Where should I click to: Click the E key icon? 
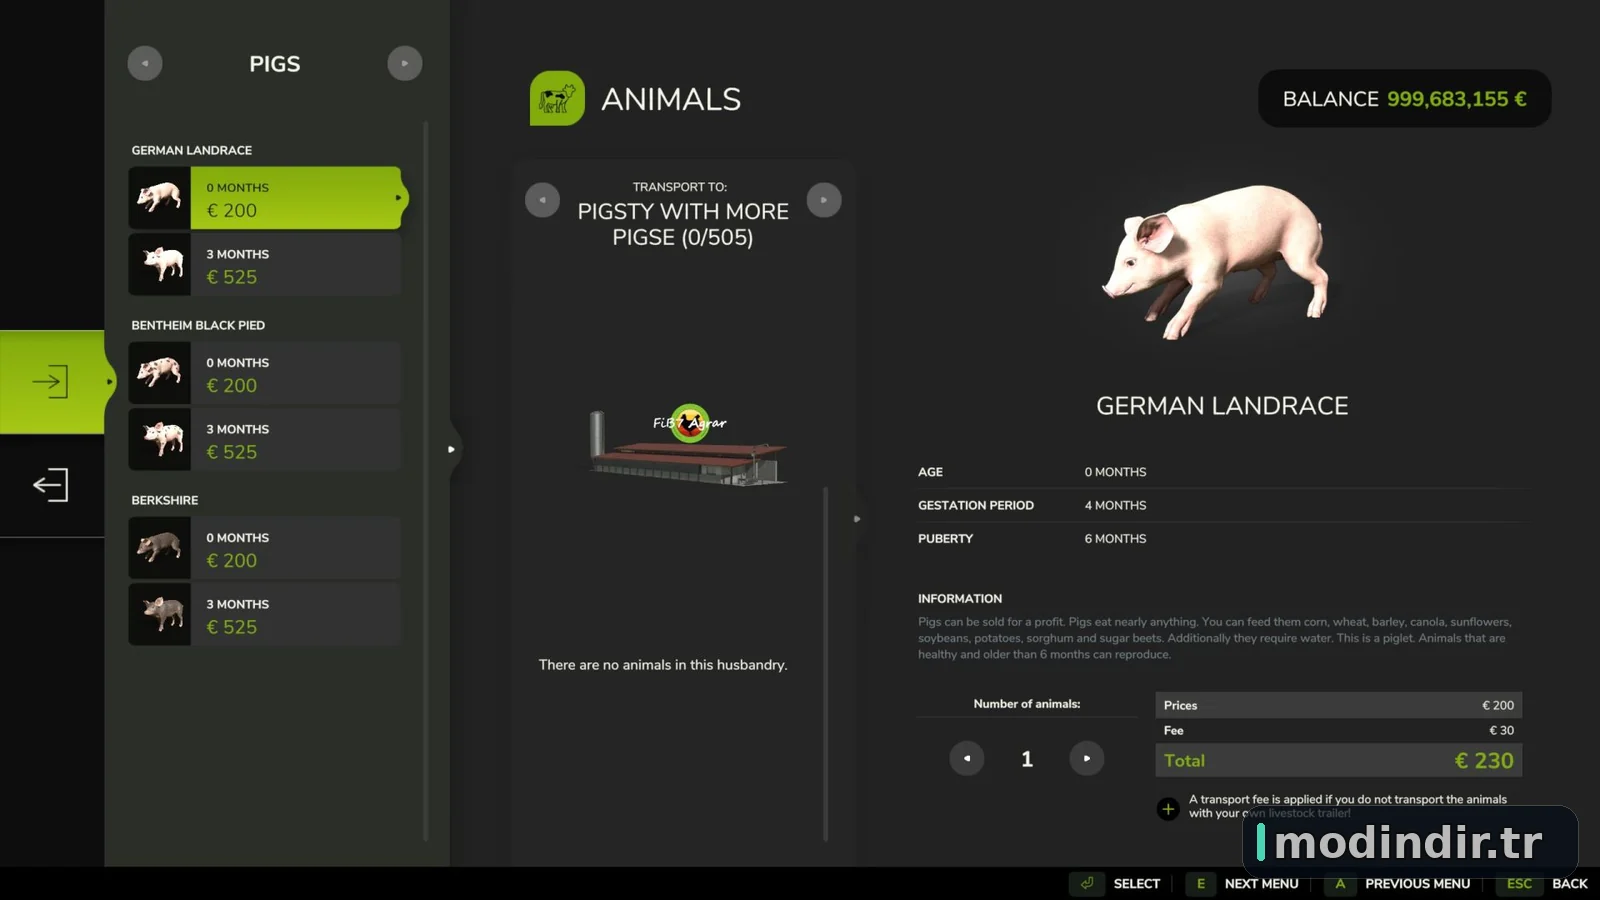[1201, 884]
